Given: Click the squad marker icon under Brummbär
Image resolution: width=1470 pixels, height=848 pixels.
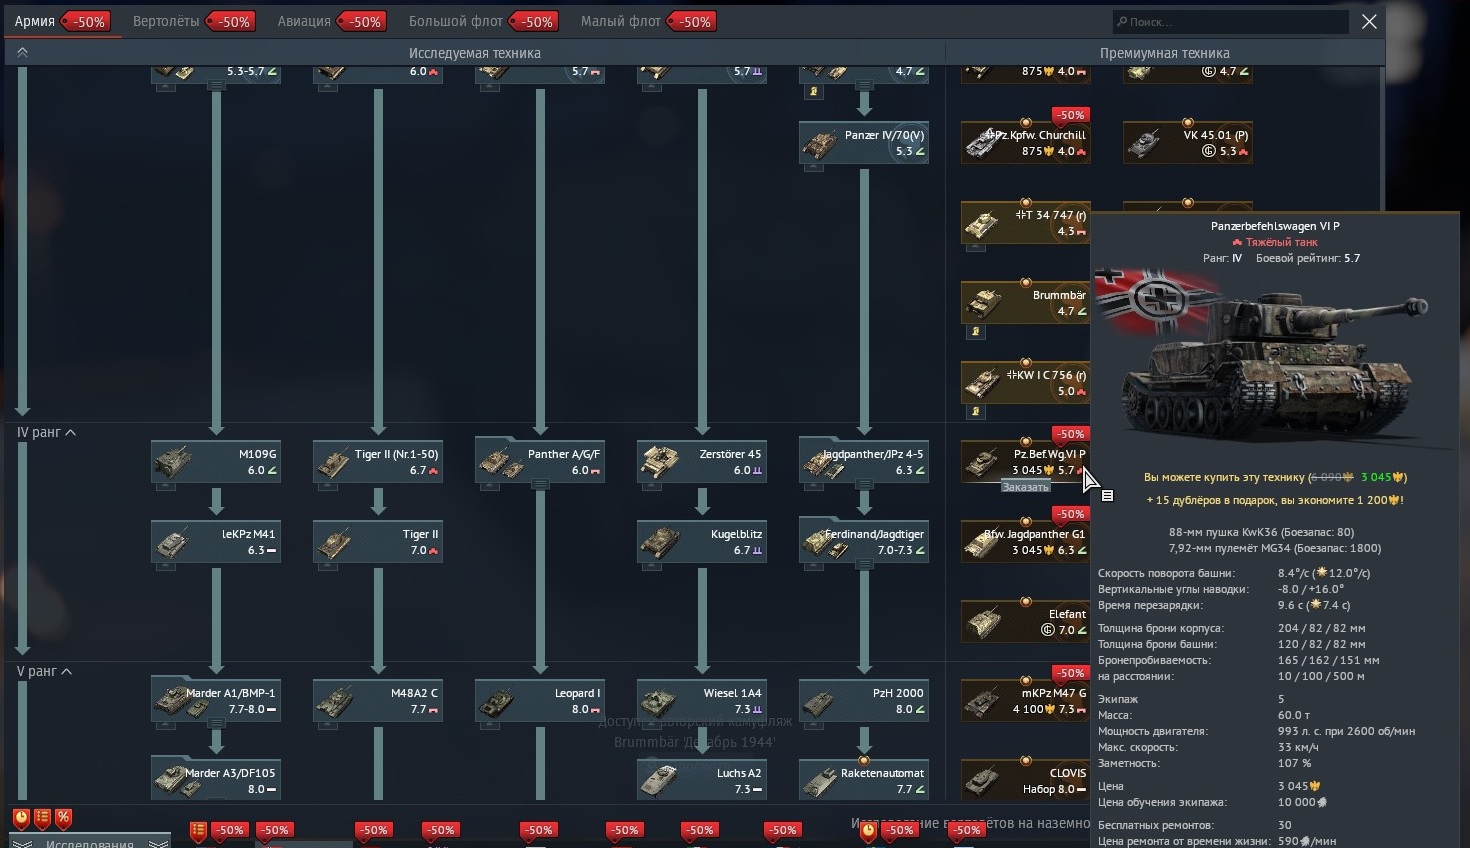Looking at the screenshot, I should click(x=976, y=331).
